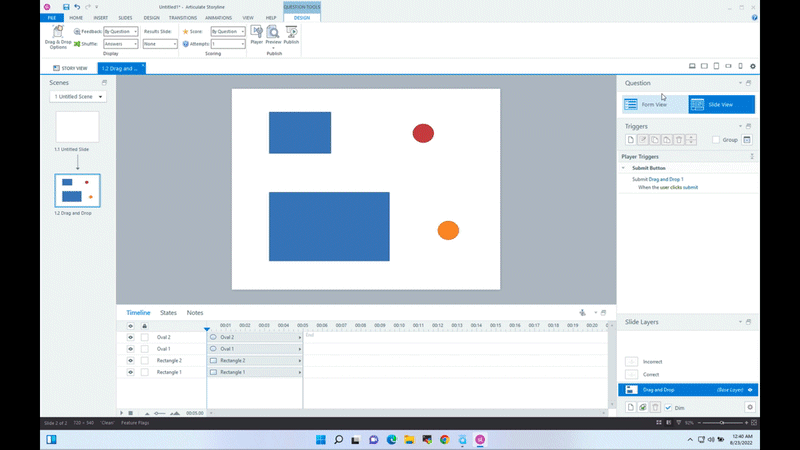Open slide layer properties gear icon
Screen dimensions: 800x450
pos(749,407)
